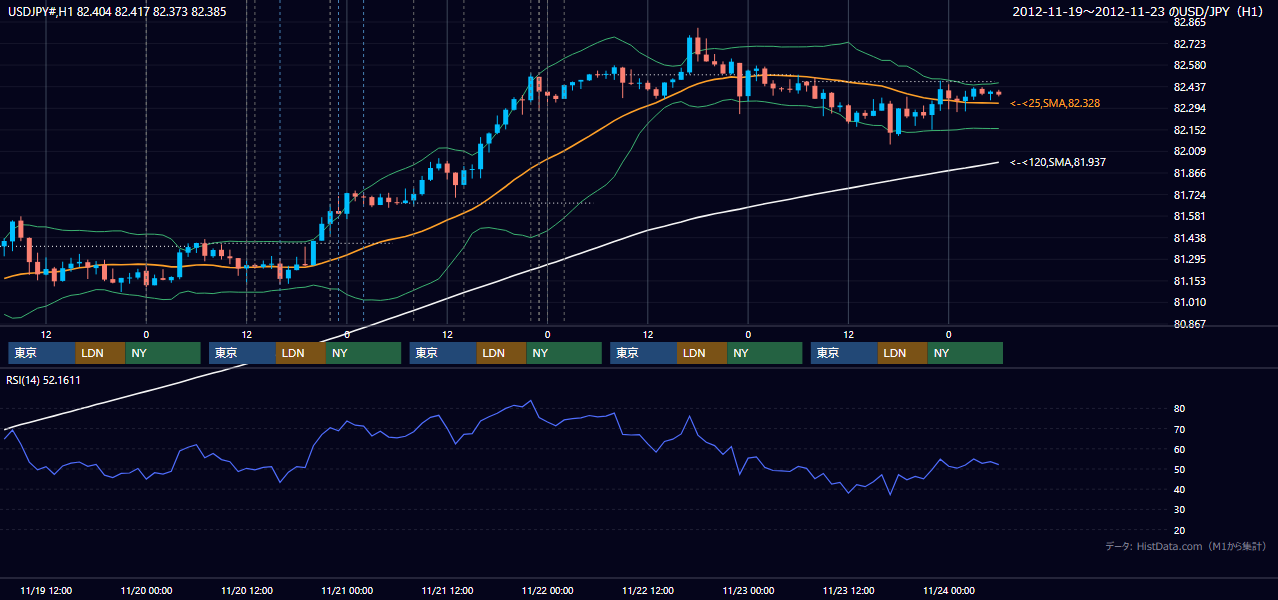Viewport: 1278px width, 600px height.
Task: Click price axis value 80.867
Action: pos(1190,324)
